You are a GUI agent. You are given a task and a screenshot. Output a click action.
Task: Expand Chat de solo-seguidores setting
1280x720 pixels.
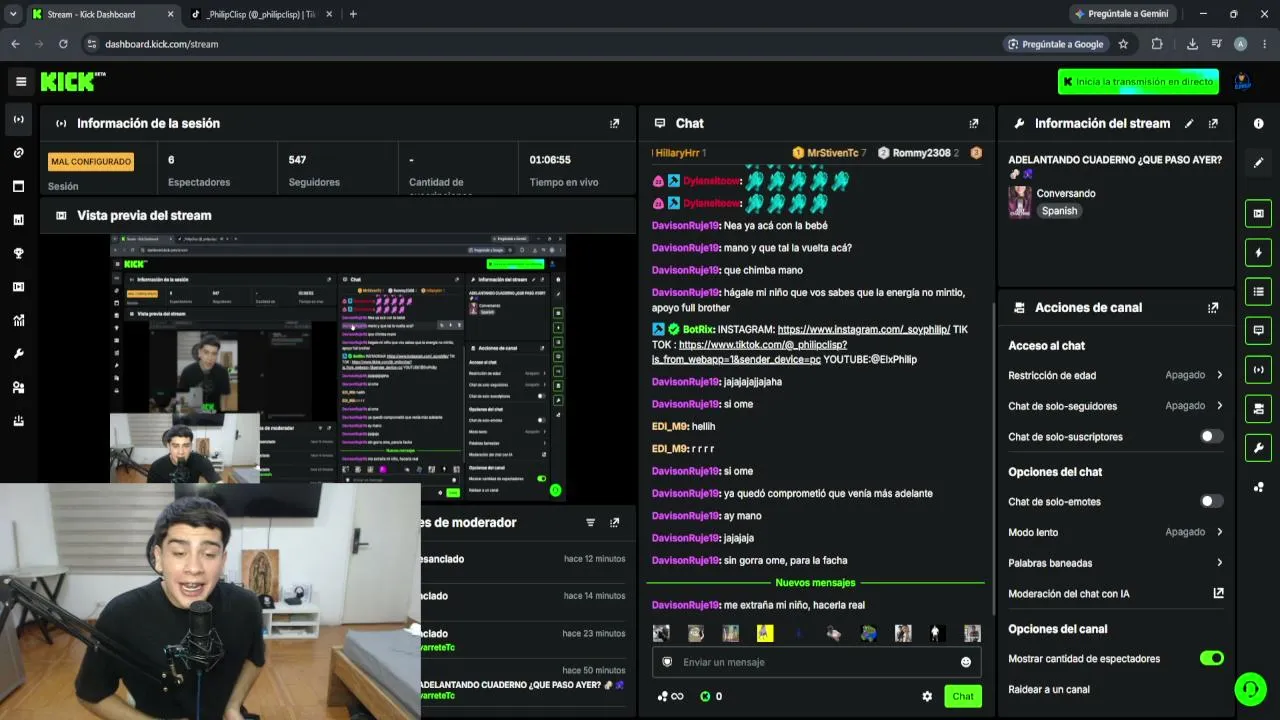(1115, 406)
